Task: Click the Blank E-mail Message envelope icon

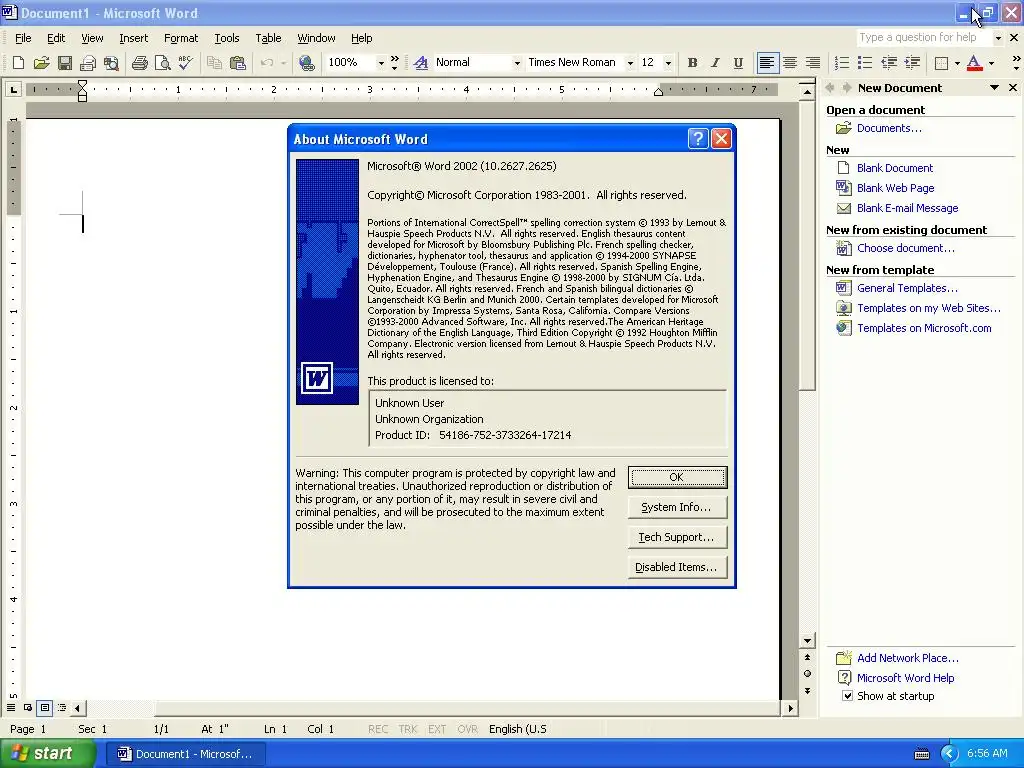Action: [844, 208]
